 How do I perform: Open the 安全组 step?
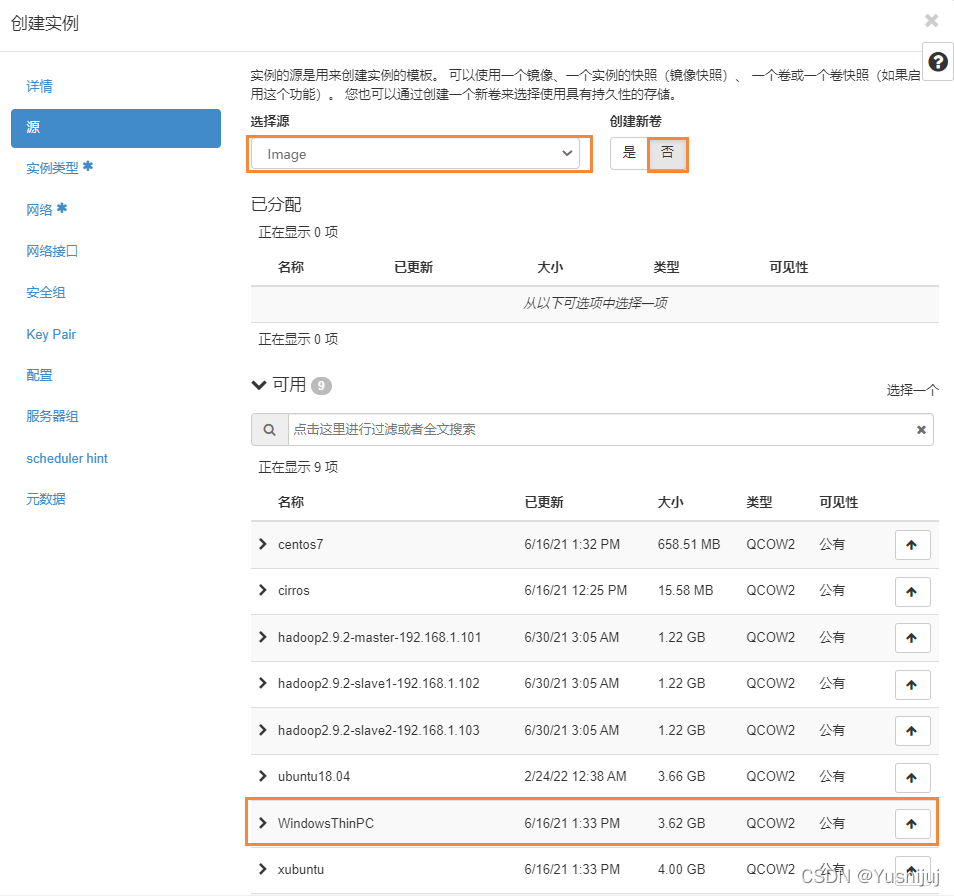46,293
